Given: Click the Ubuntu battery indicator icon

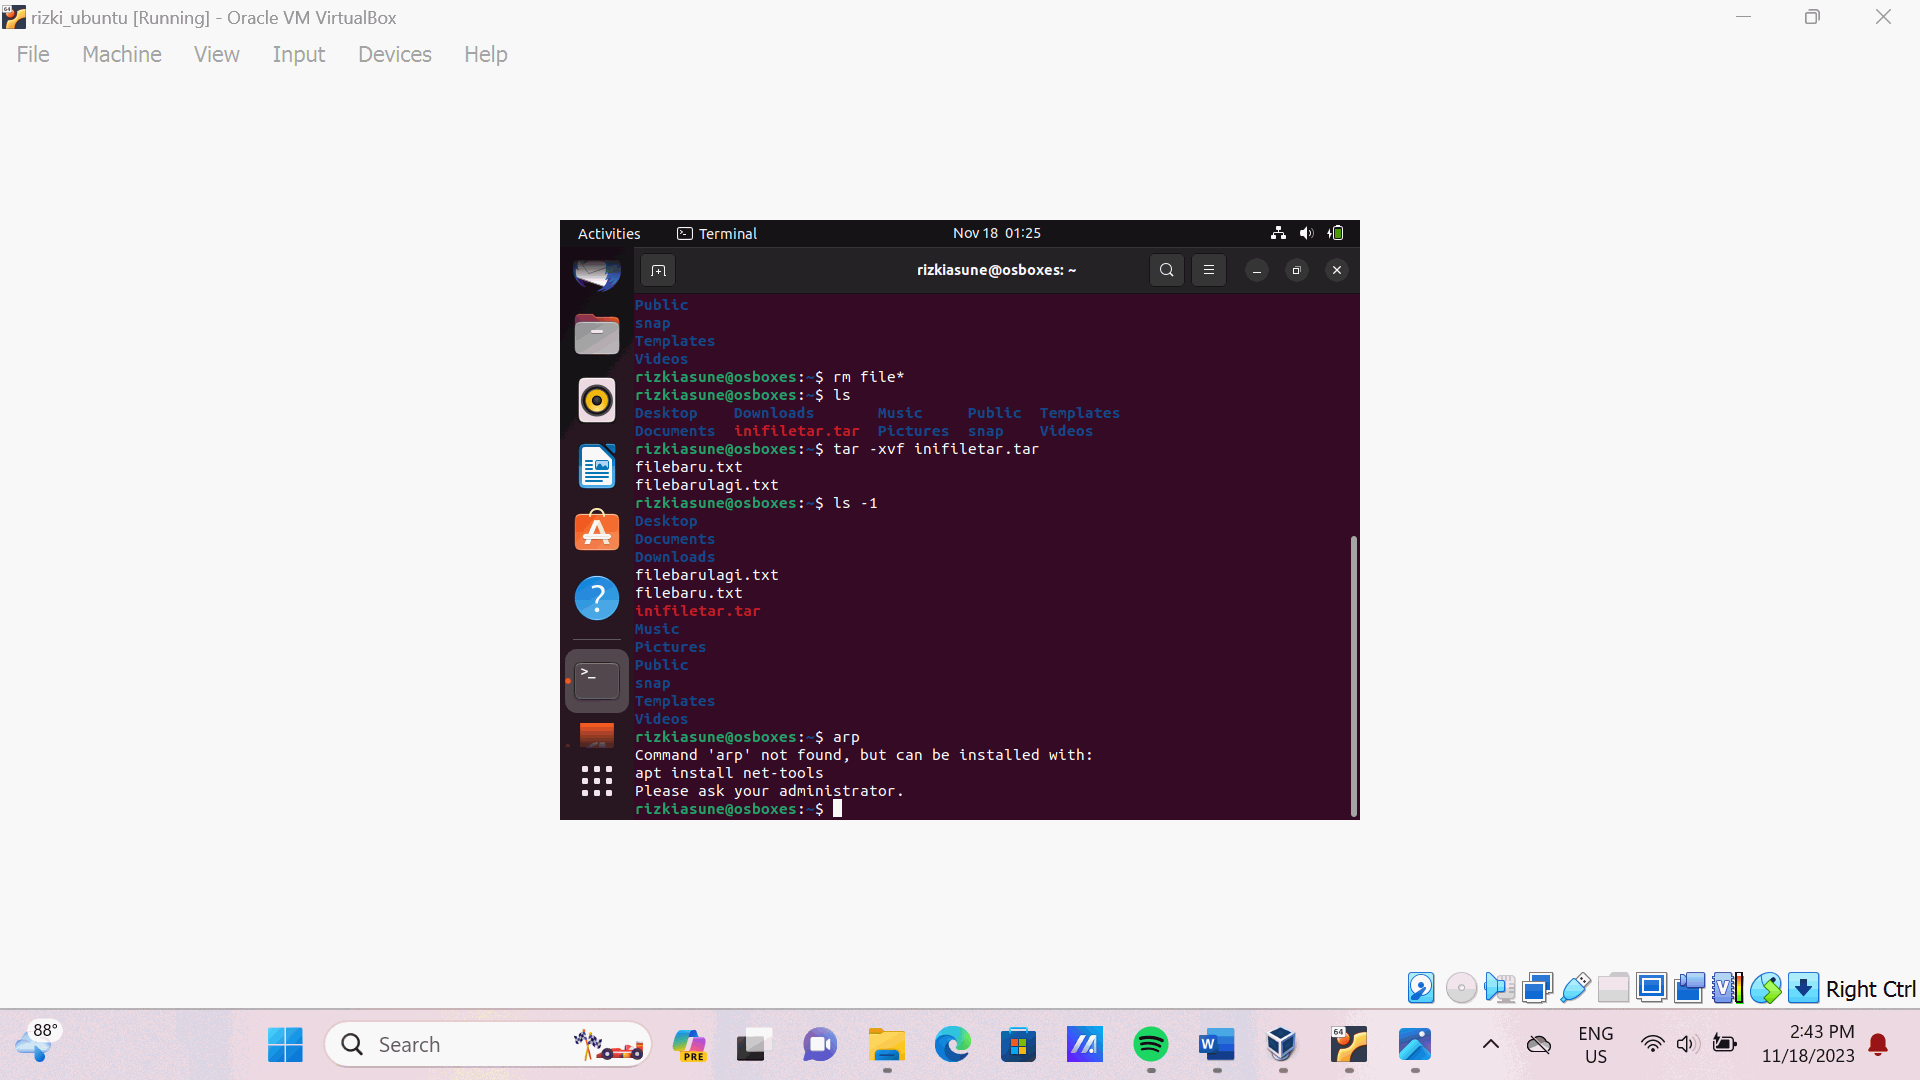Looking at the screenshot, I should pyautogui.click(x=1335, y=233).
